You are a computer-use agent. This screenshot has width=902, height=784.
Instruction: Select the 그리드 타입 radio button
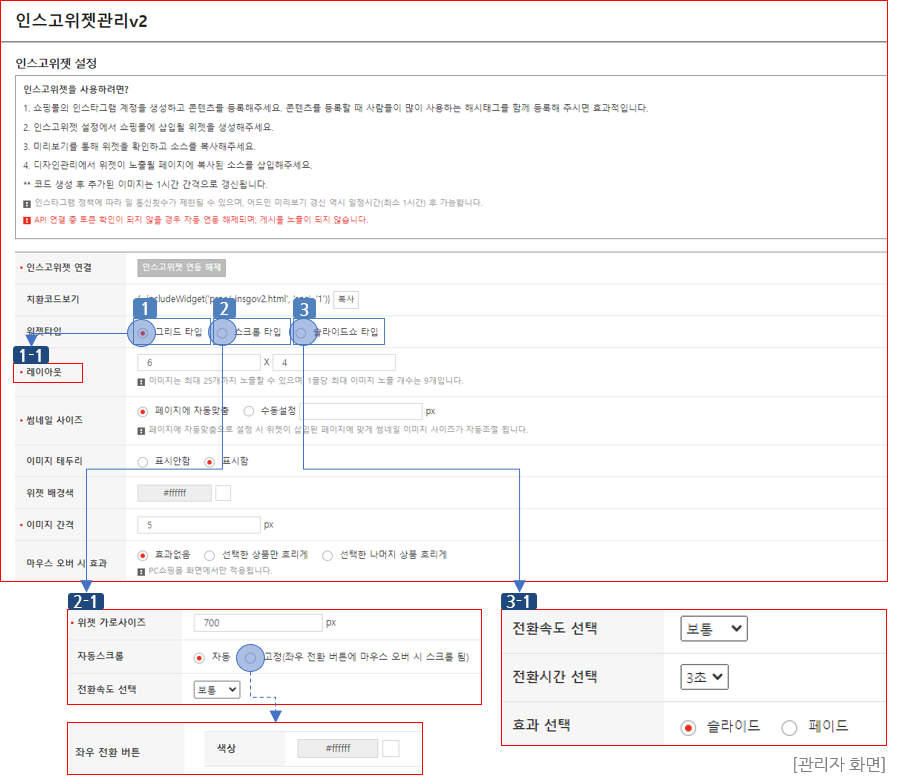pos(144,332)
